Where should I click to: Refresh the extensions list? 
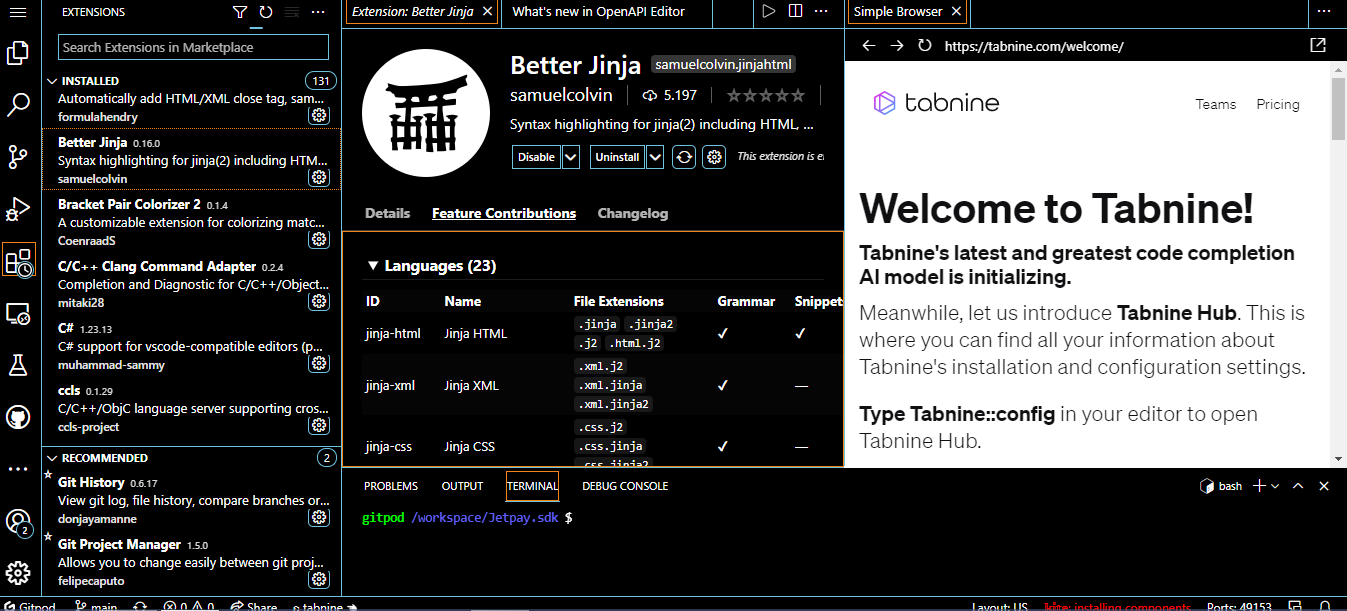[265, 12]
